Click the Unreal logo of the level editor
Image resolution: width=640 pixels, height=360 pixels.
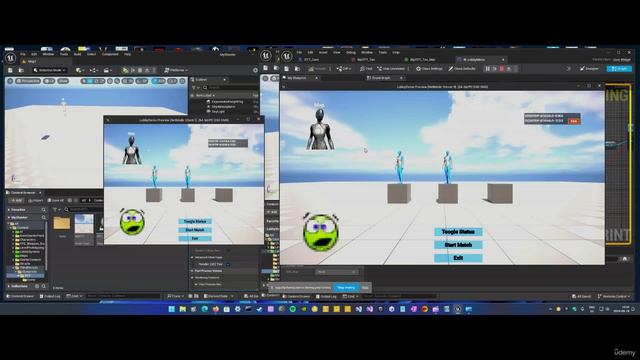tap(11, 58)
